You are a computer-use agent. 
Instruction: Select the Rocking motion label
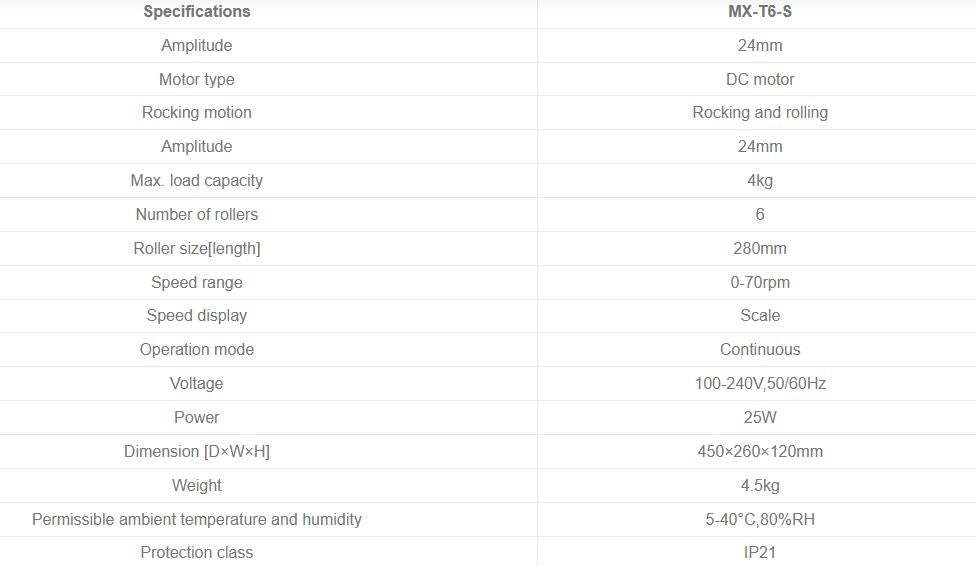click(197, 113)
